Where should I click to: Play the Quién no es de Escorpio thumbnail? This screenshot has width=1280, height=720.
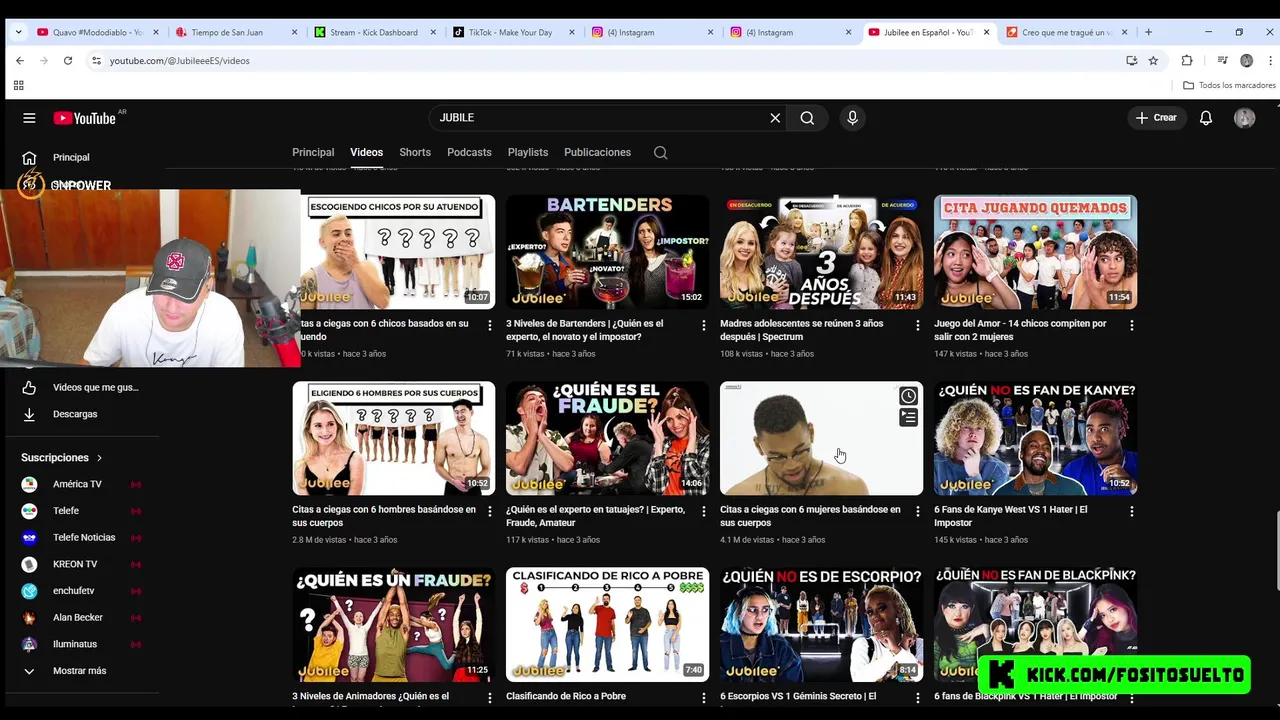click(x=821, y=624)
